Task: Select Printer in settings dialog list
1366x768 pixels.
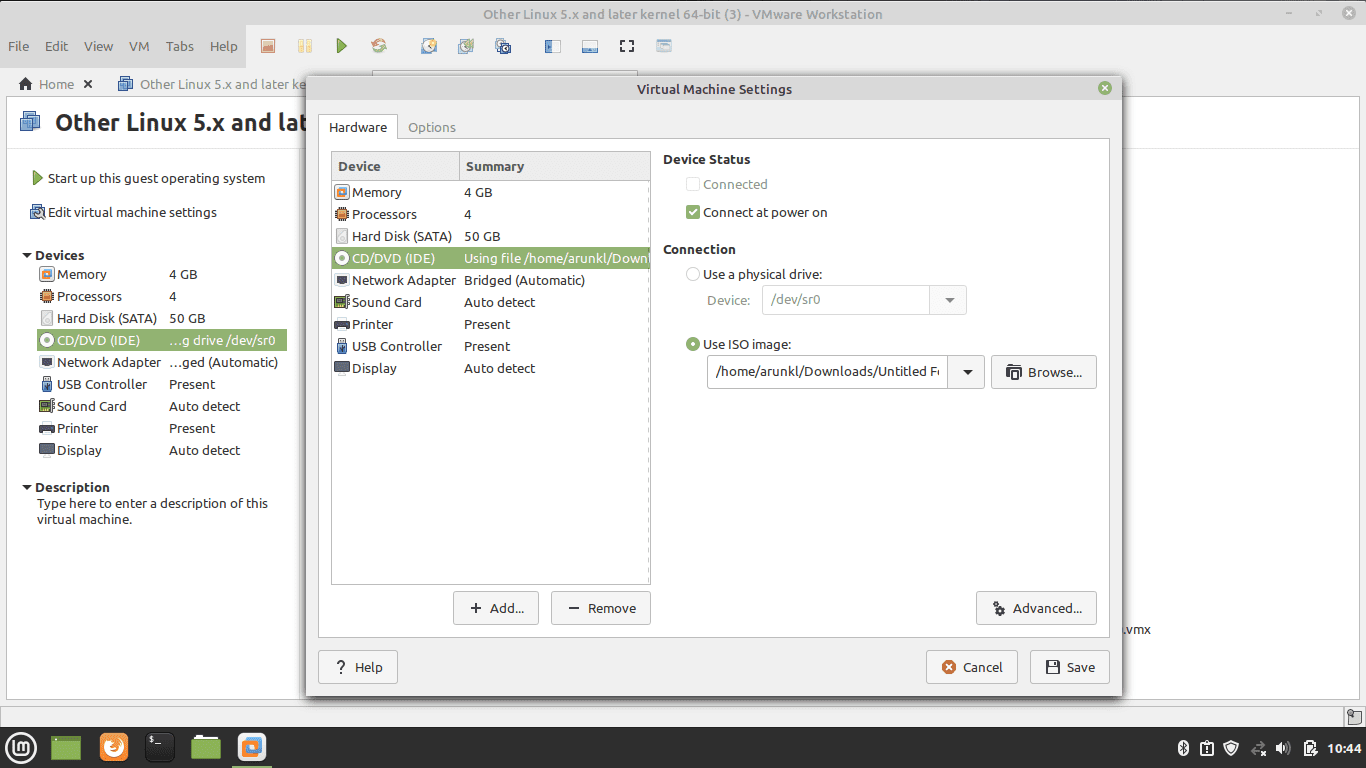Action: pyautogui.click(x=491, y=324)
